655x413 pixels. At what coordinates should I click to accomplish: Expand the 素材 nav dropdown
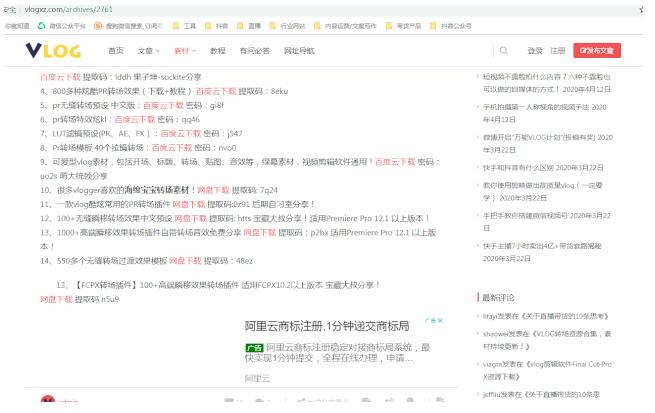pyautogui.click(x=185, y=51)
